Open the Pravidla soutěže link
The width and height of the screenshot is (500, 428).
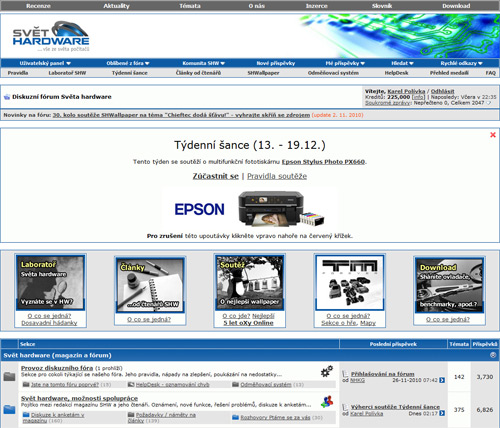click(x=277, y=176)
